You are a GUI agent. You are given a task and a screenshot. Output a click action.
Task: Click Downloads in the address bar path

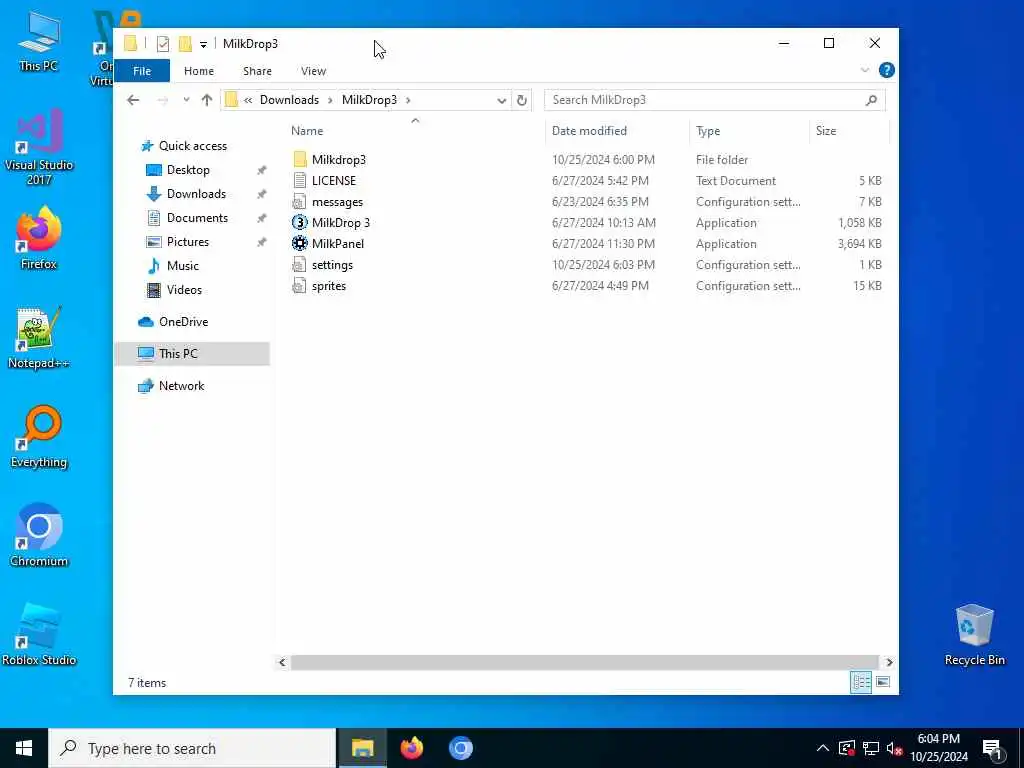pos(289,100)
